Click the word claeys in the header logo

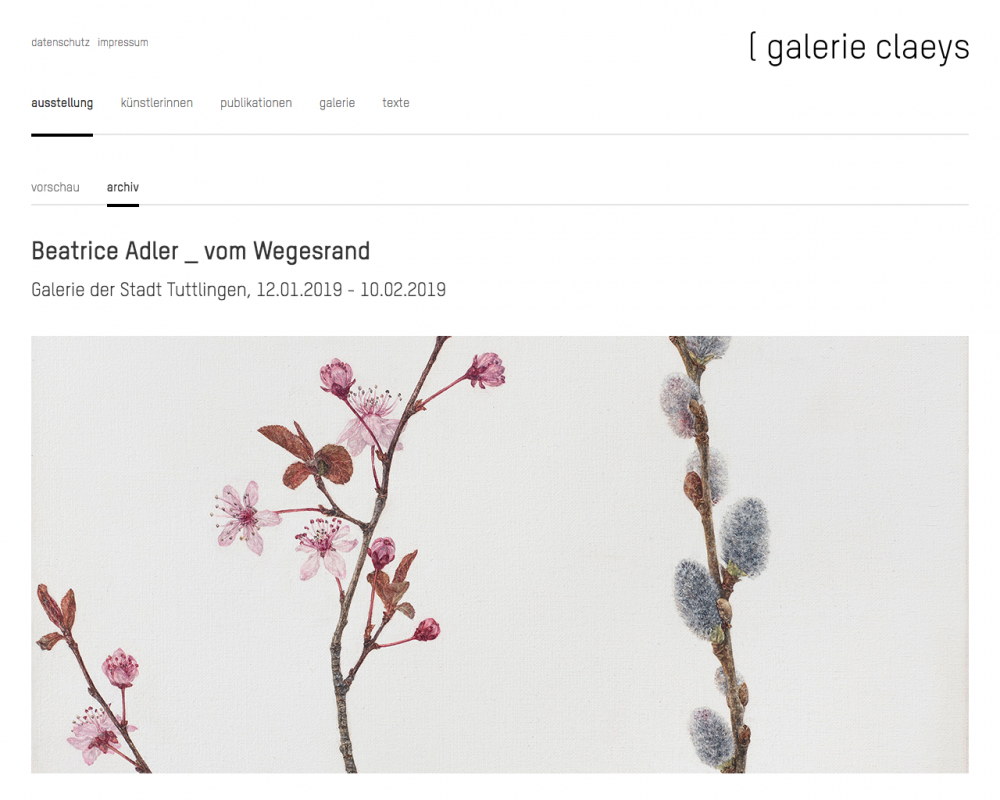[x=922, y=48]
